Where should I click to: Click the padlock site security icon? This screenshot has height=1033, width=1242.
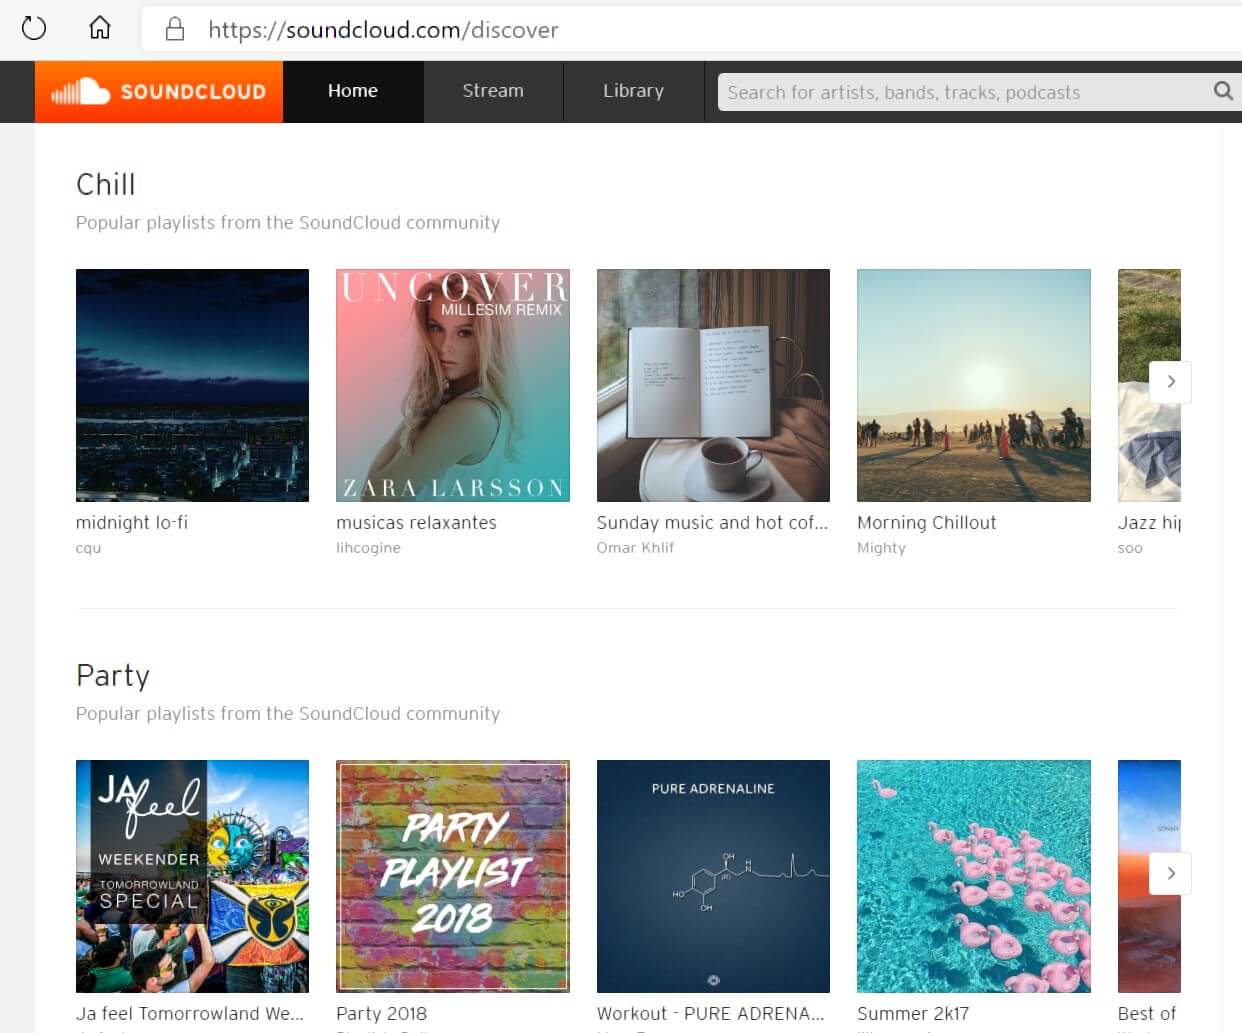tap(175, 29)
